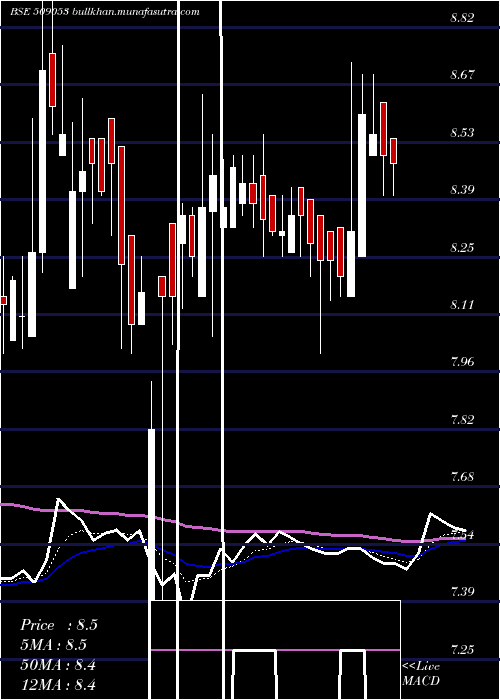
Task: Click the 7.68 price axis label
Action: 462,477
